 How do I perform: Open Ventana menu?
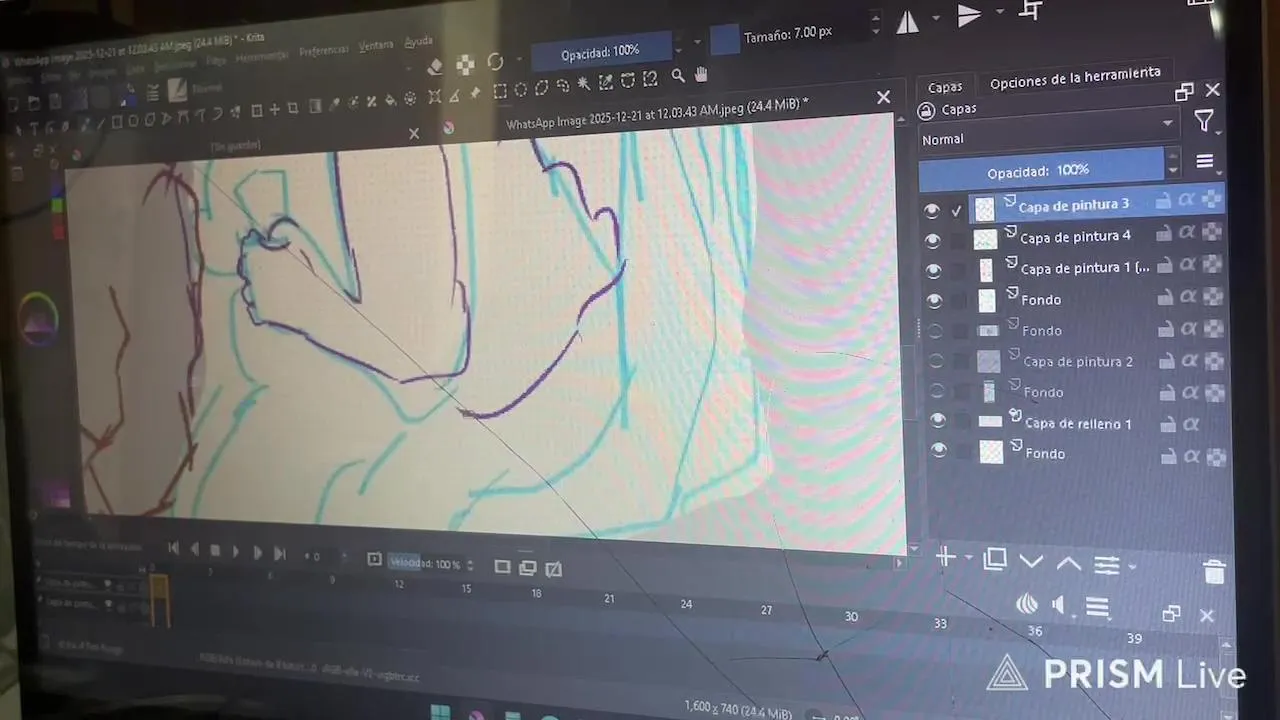[x=376, y=46]
